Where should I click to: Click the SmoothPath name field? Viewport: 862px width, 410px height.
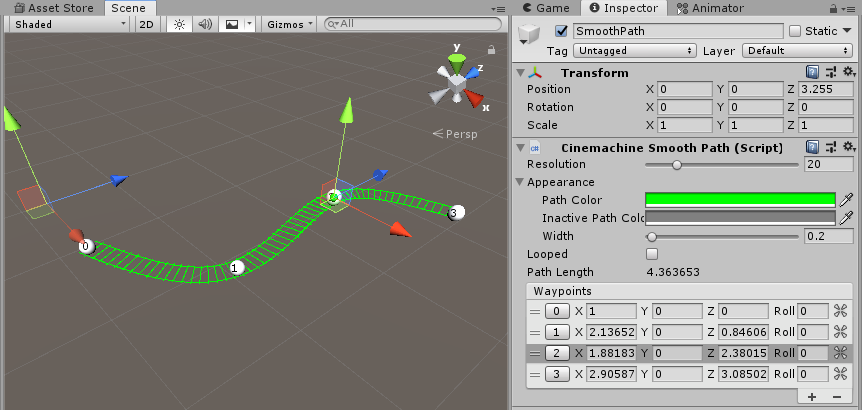tap(678, 31)
